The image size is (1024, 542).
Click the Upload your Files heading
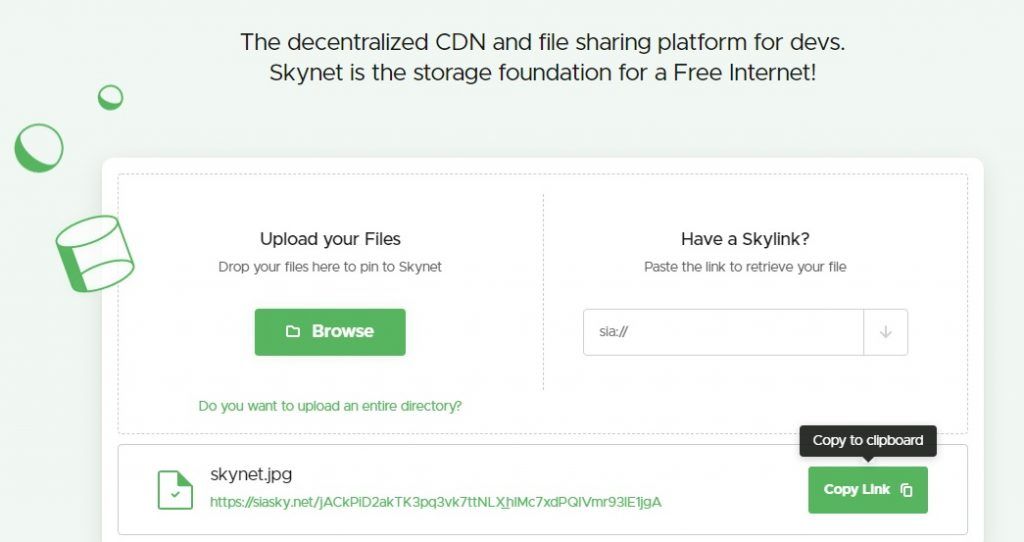coord(330,239)
